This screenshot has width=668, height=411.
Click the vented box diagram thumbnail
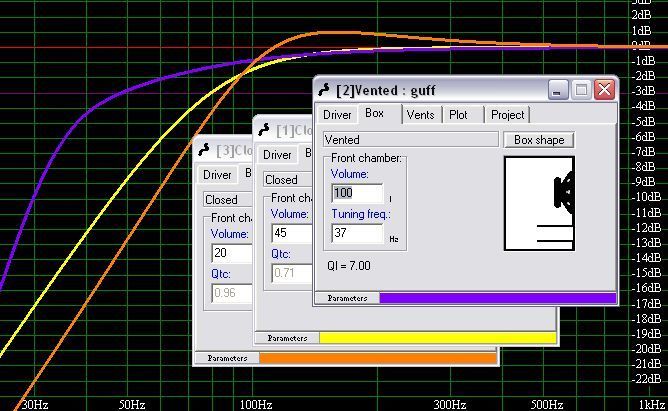click(539, 204)
